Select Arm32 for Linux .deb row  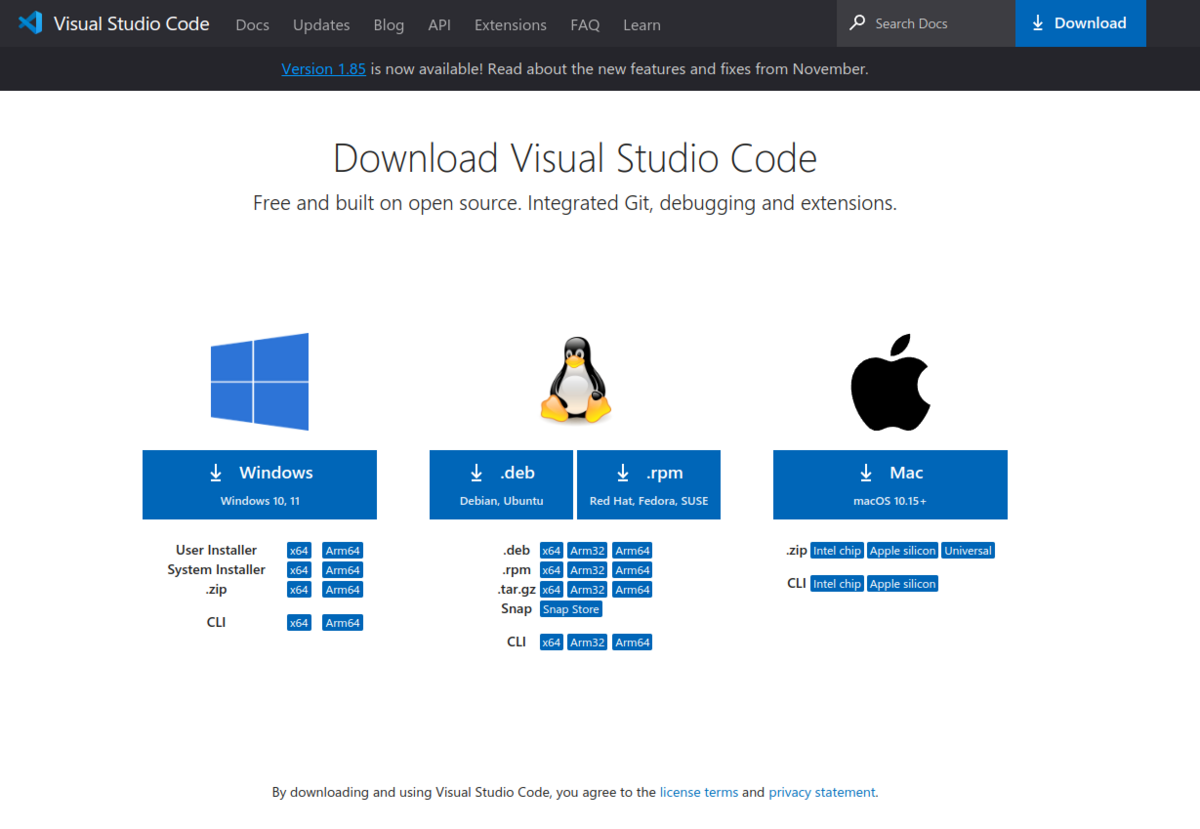pyautogui.click(x=588, y=550)
